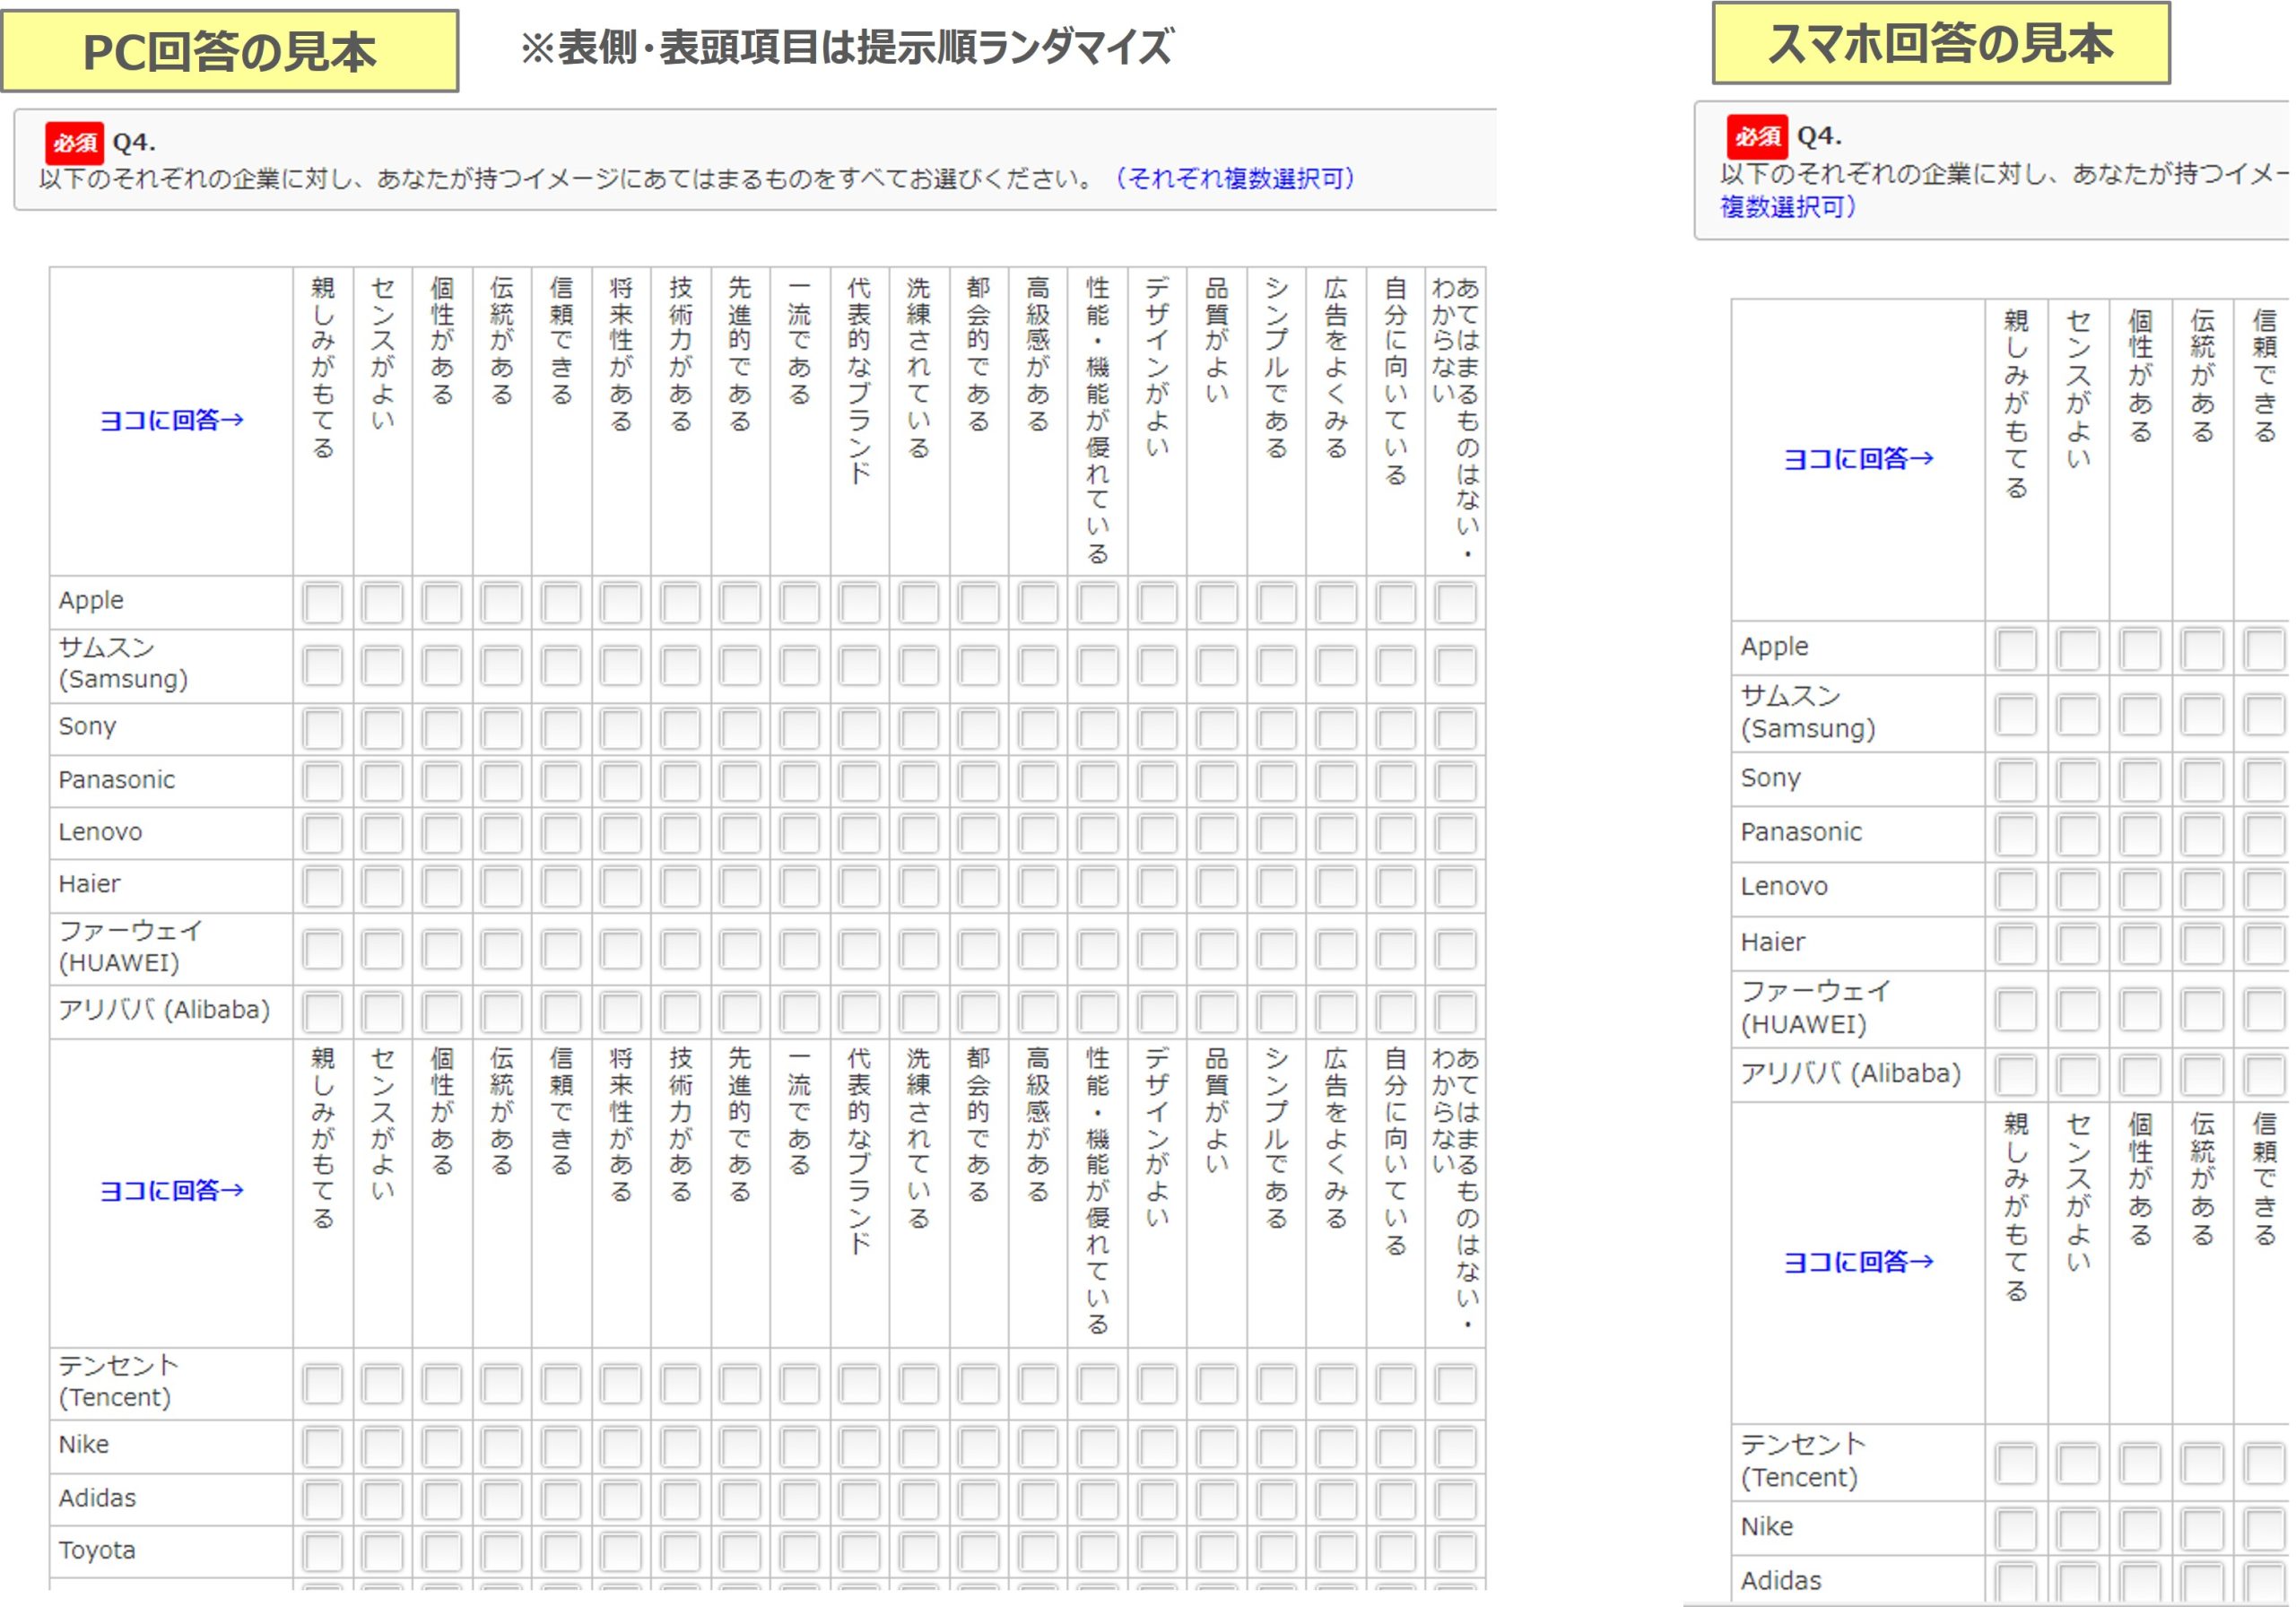Check デザインがよい for Nike

(1156, 1444)
